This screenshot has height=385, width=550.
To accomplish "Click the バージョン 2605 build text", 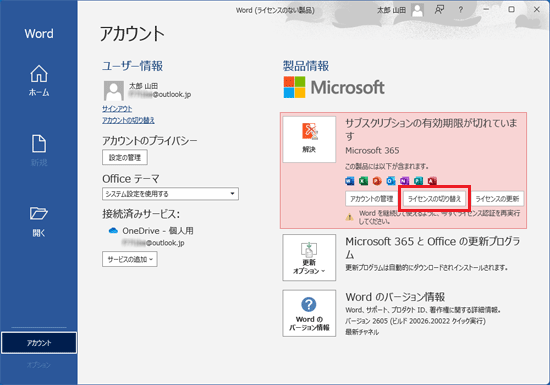I will 415,321.
